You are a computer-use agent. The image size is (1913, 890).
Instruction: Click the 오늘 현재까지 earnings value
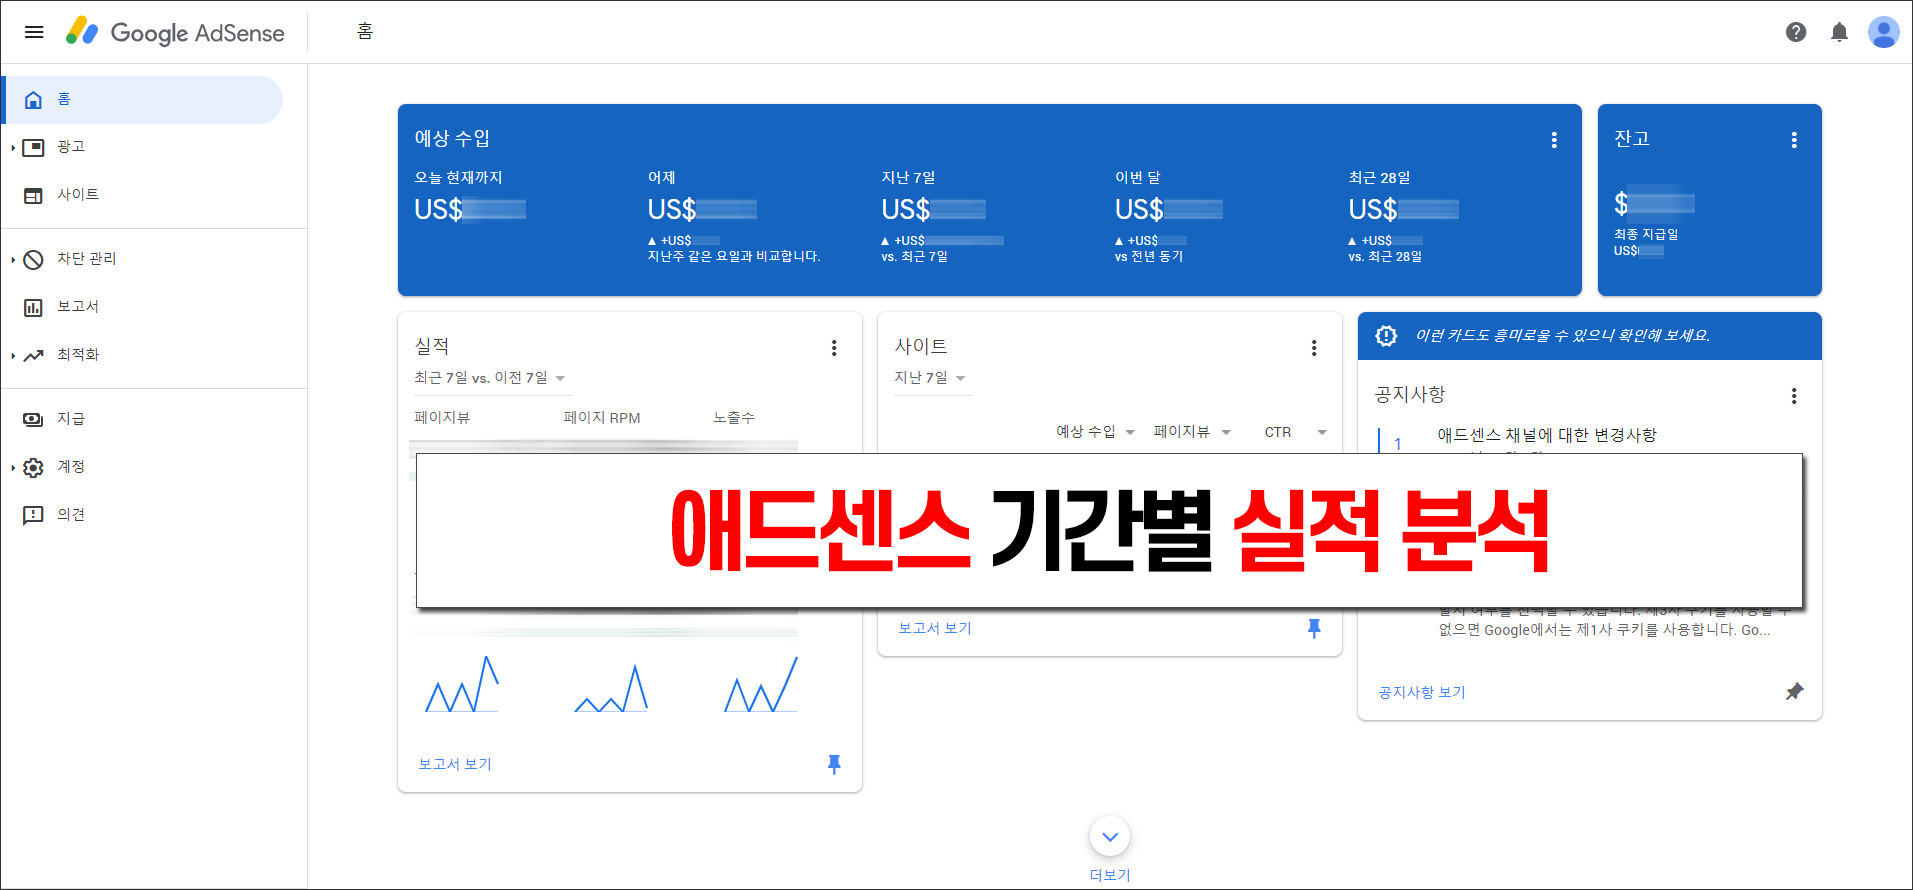tap(470, 209)
